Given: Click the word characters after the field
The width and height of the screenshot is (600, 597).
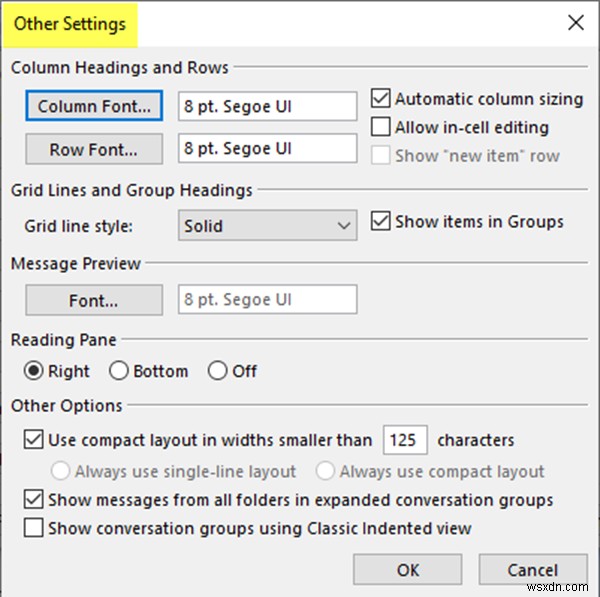Looking at the screenshot, I should [x=476, y=440].
